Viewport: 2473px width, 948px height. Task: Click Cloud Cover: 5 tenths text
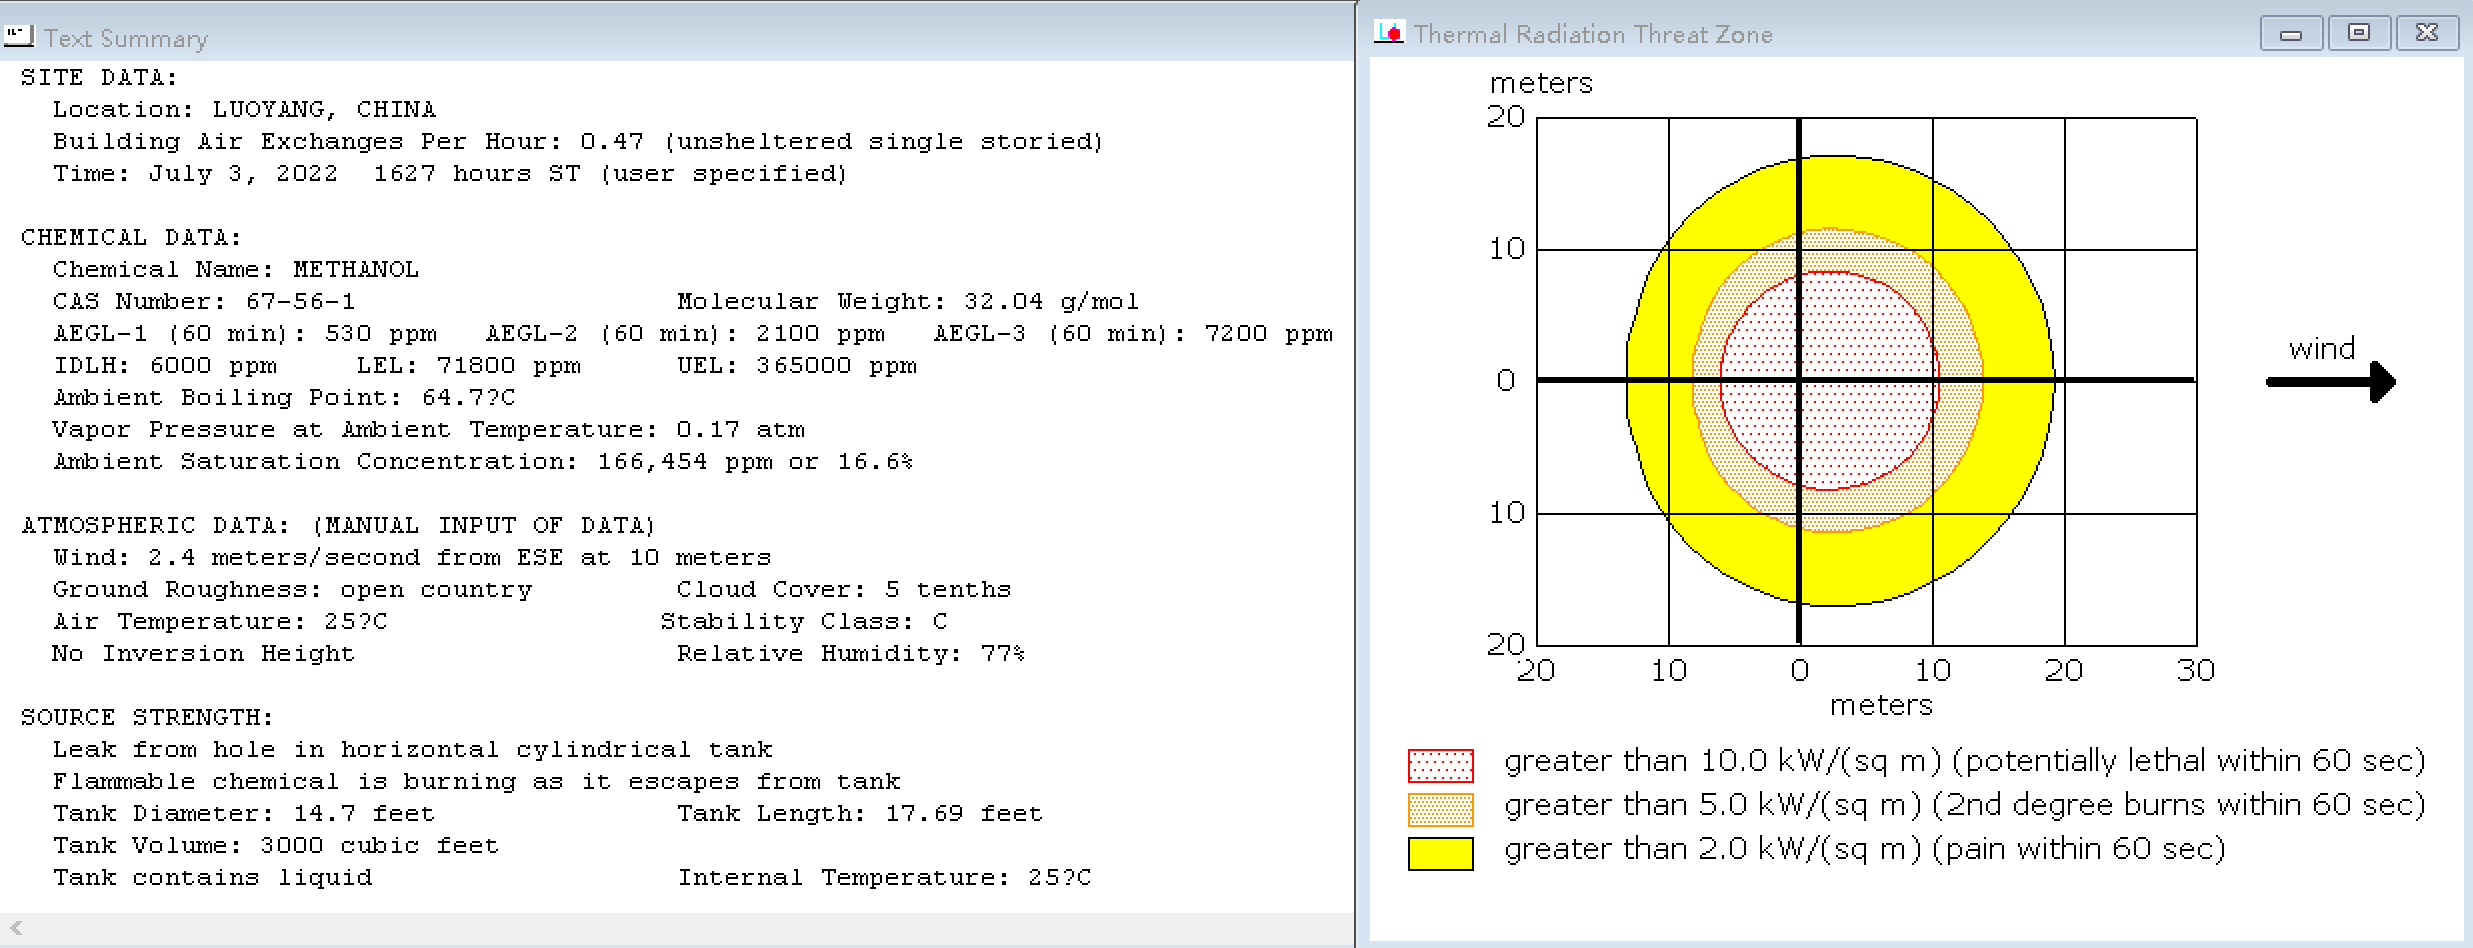pos(844,590)
